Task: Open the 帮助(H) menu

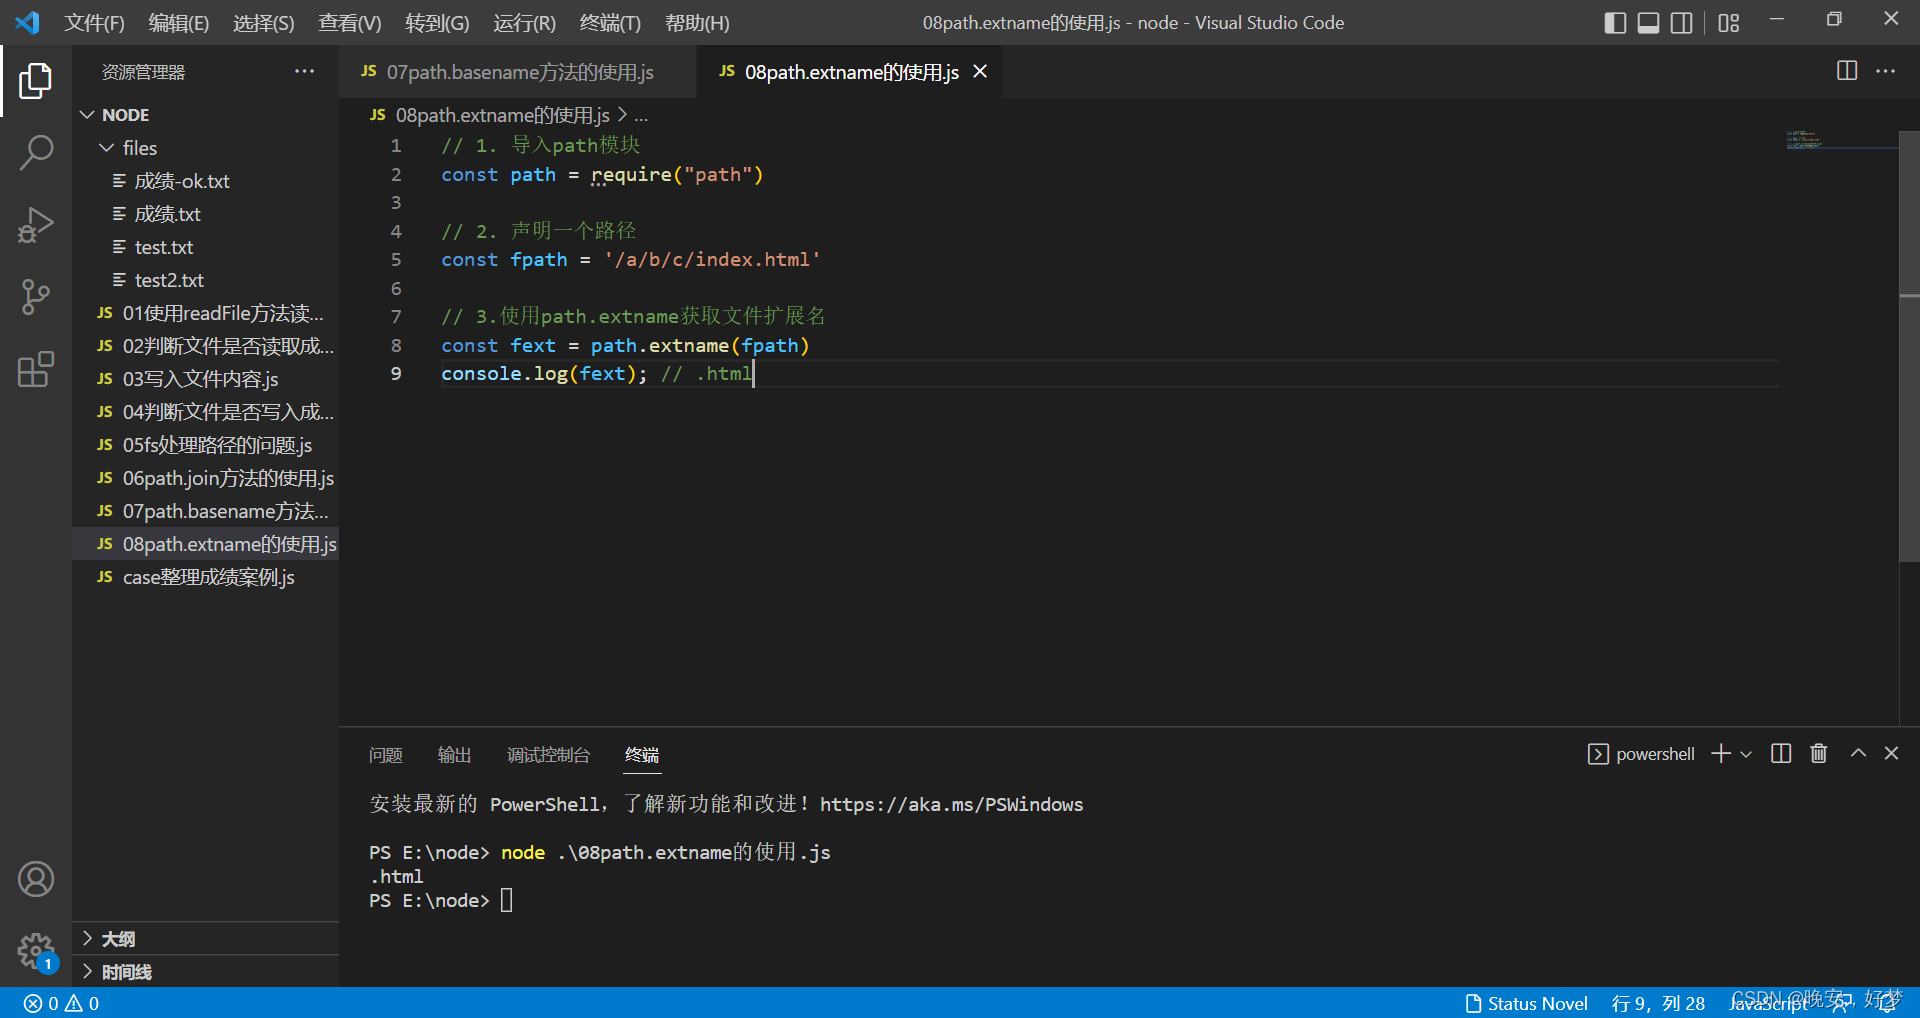Action: (x=697, y=23)
